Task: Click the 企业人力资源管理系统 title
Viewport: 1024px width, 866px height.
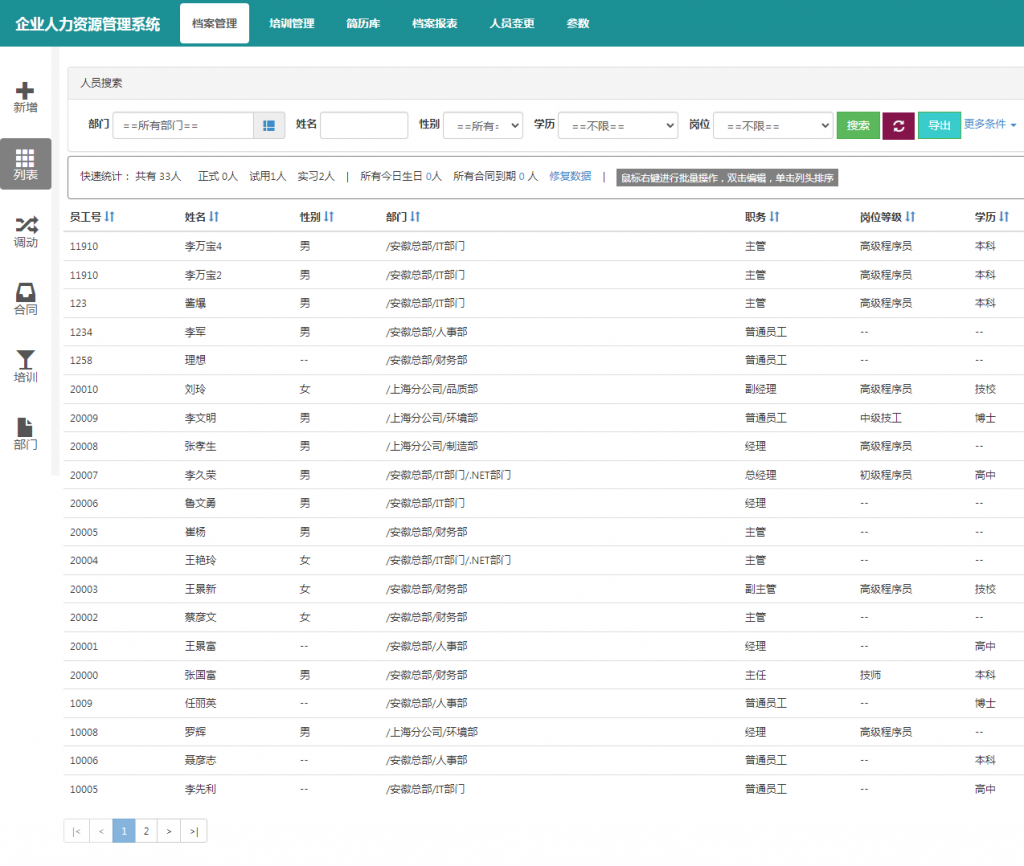Action: [88, 24]
